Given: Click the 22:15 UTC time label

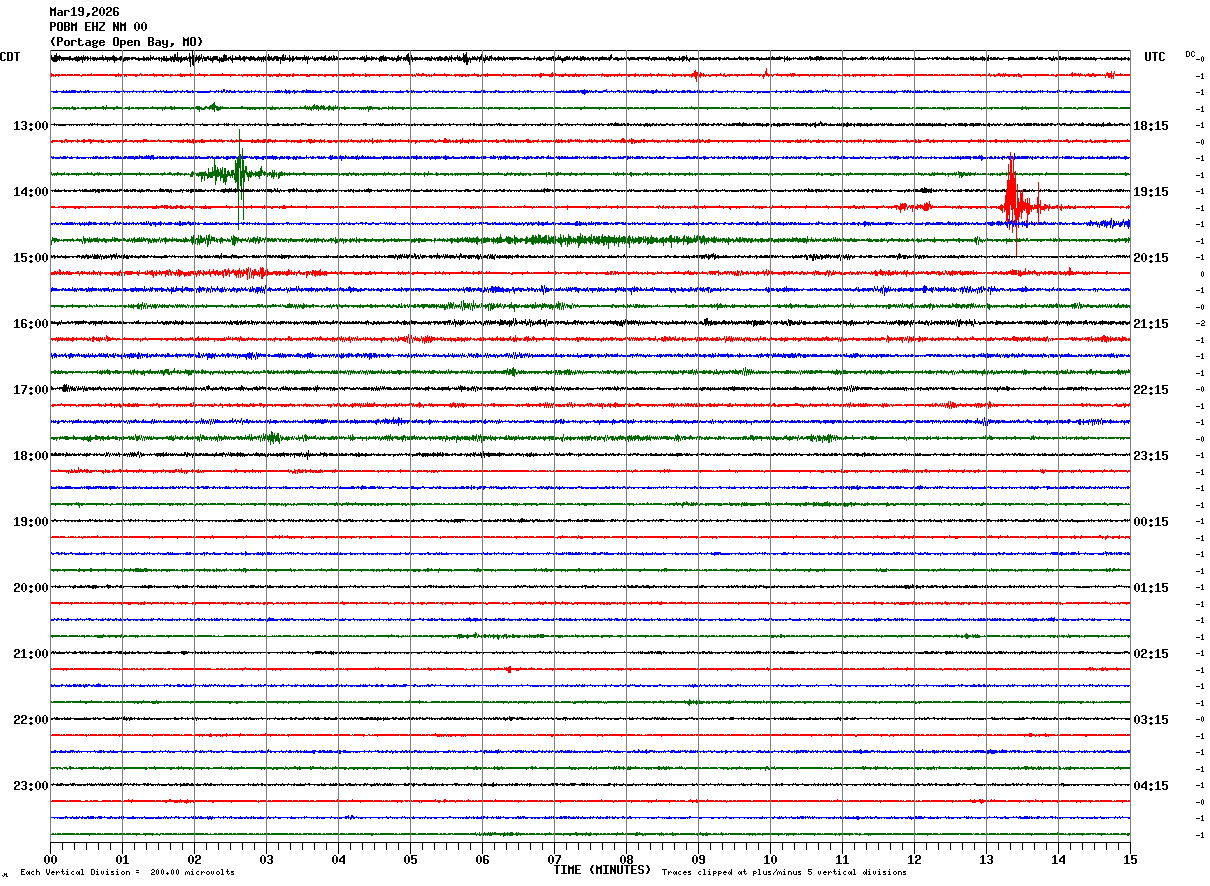Looking at the screenshot, I should (1152, 390).
